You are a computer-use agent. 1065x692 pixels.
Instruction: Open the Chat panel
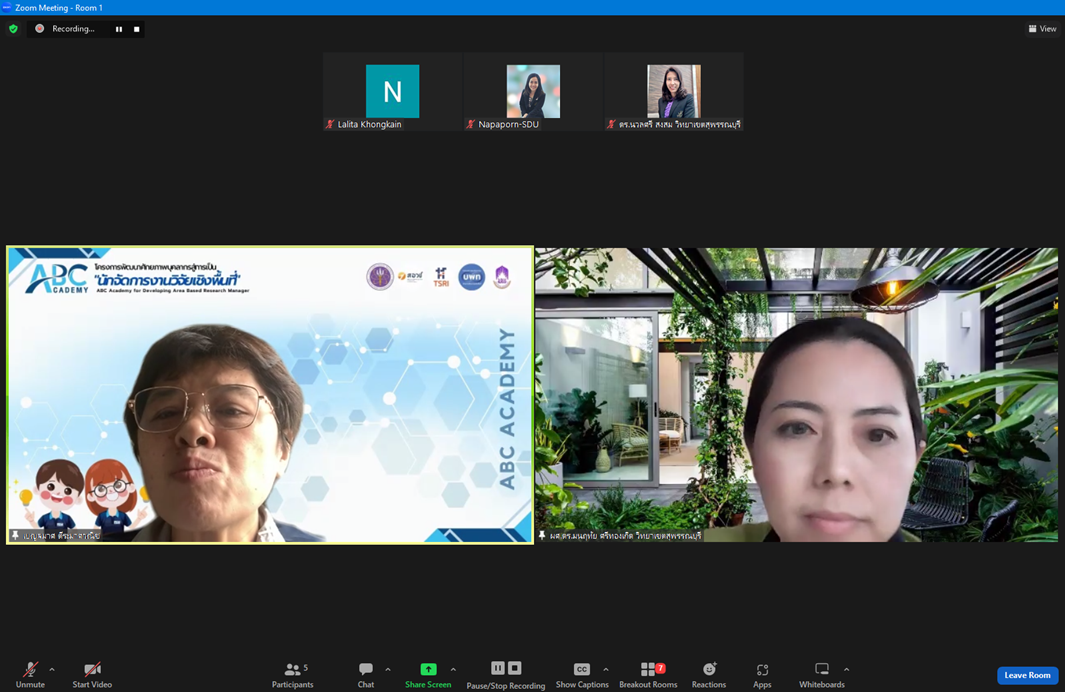click(x=366, y=672)
